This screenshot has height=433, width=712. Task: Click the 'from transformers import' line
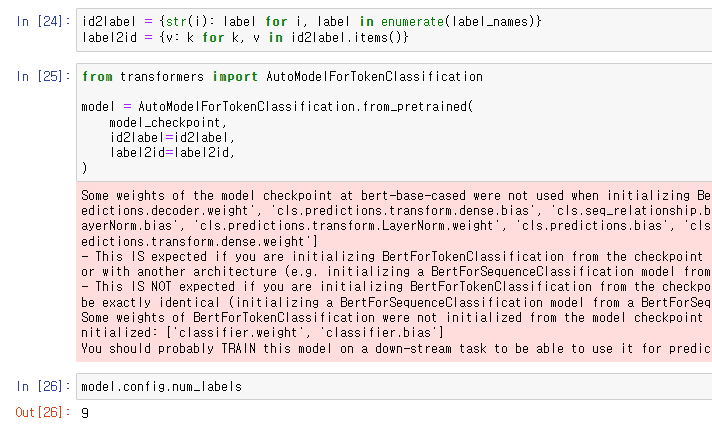pyautogui.click(x=282, y=76)
